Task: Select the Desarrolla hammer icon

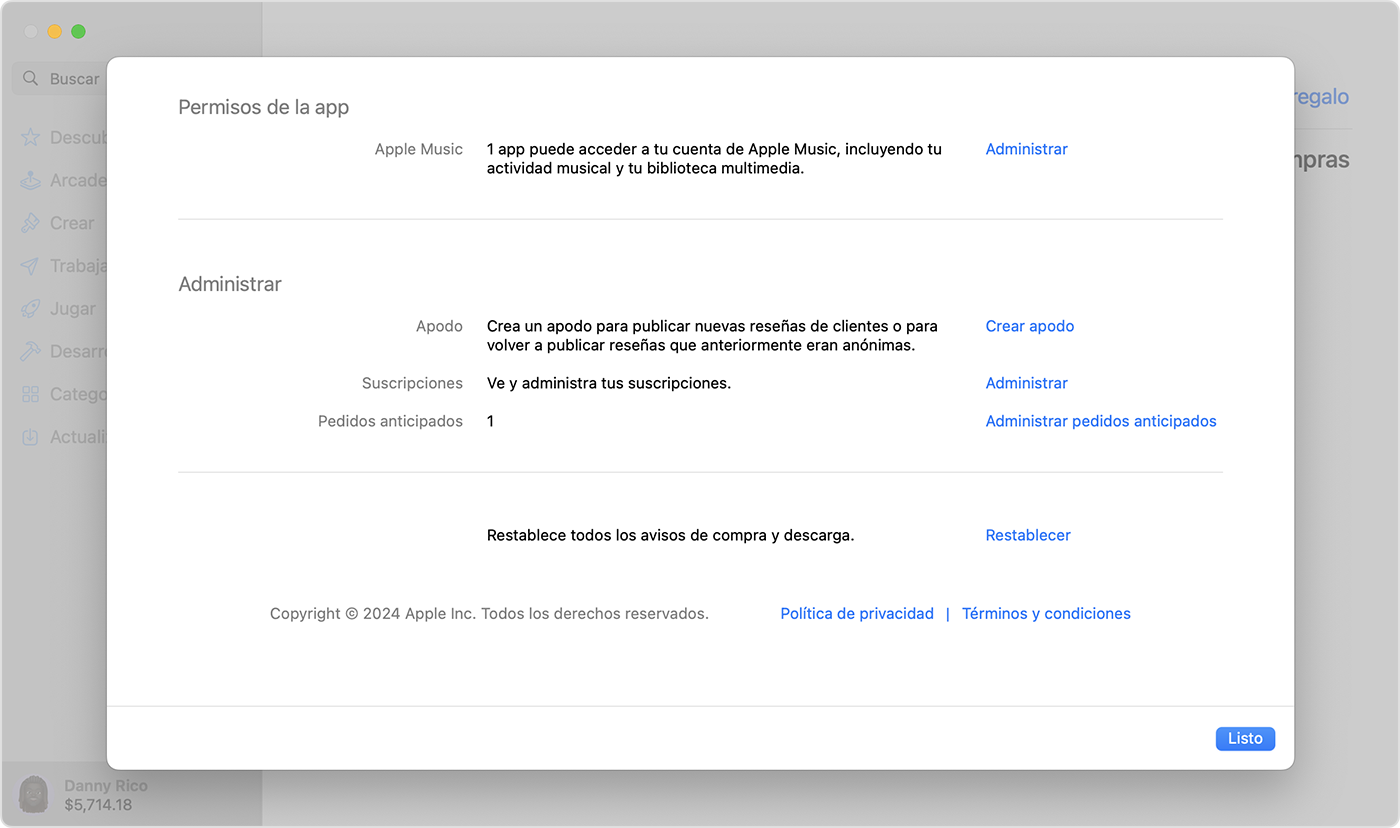Action: (x=31, y=351)
